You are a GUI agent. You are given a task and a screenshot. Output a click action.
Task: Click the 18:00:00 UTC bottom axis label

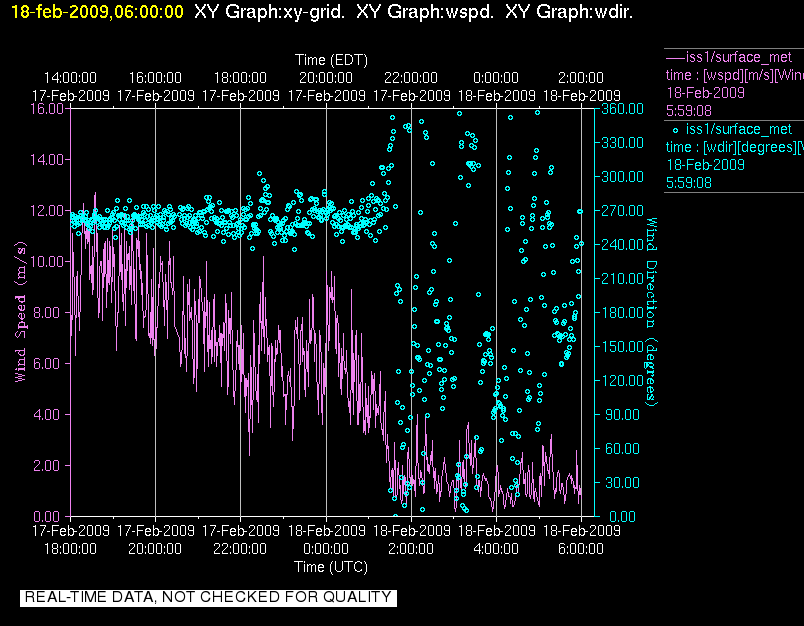click(x=70, y=549)
